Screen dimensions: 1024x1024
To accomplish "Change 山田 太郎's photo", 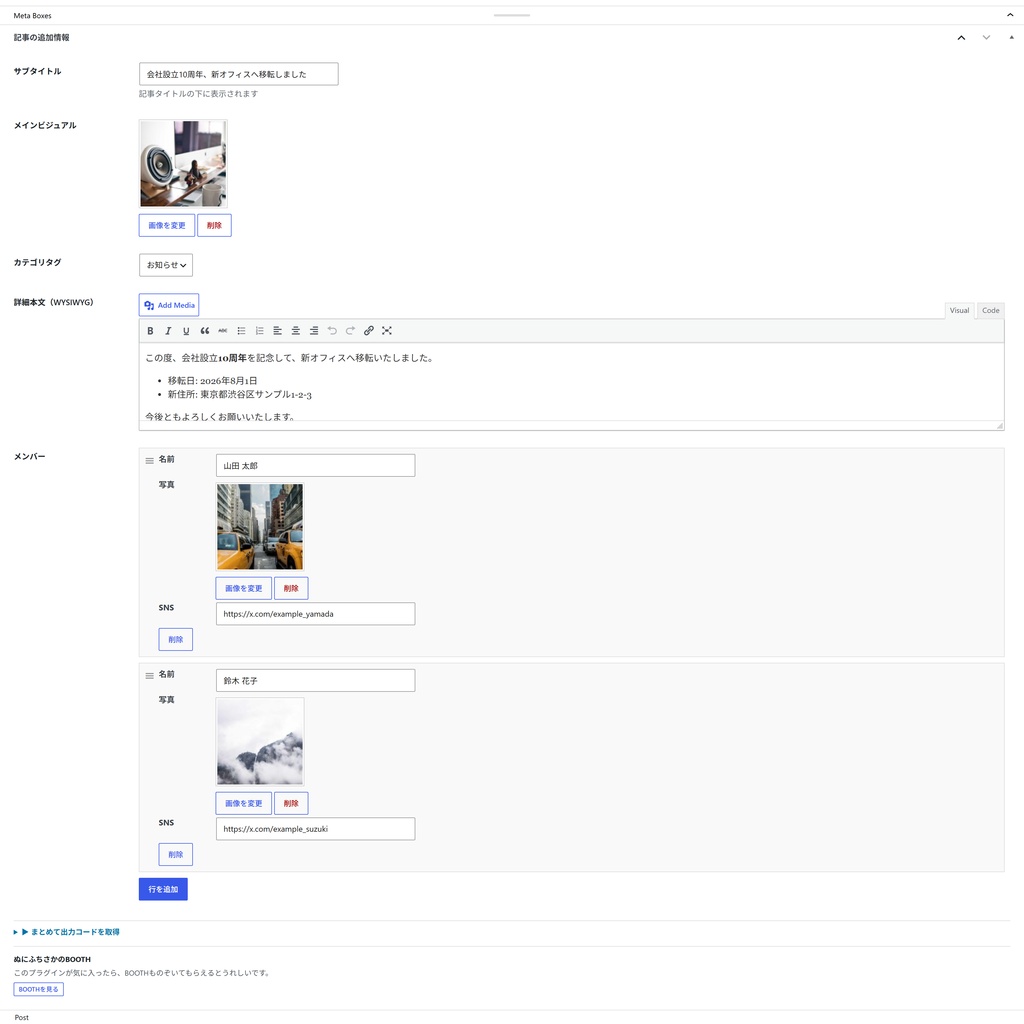I will tap(244, 588).
